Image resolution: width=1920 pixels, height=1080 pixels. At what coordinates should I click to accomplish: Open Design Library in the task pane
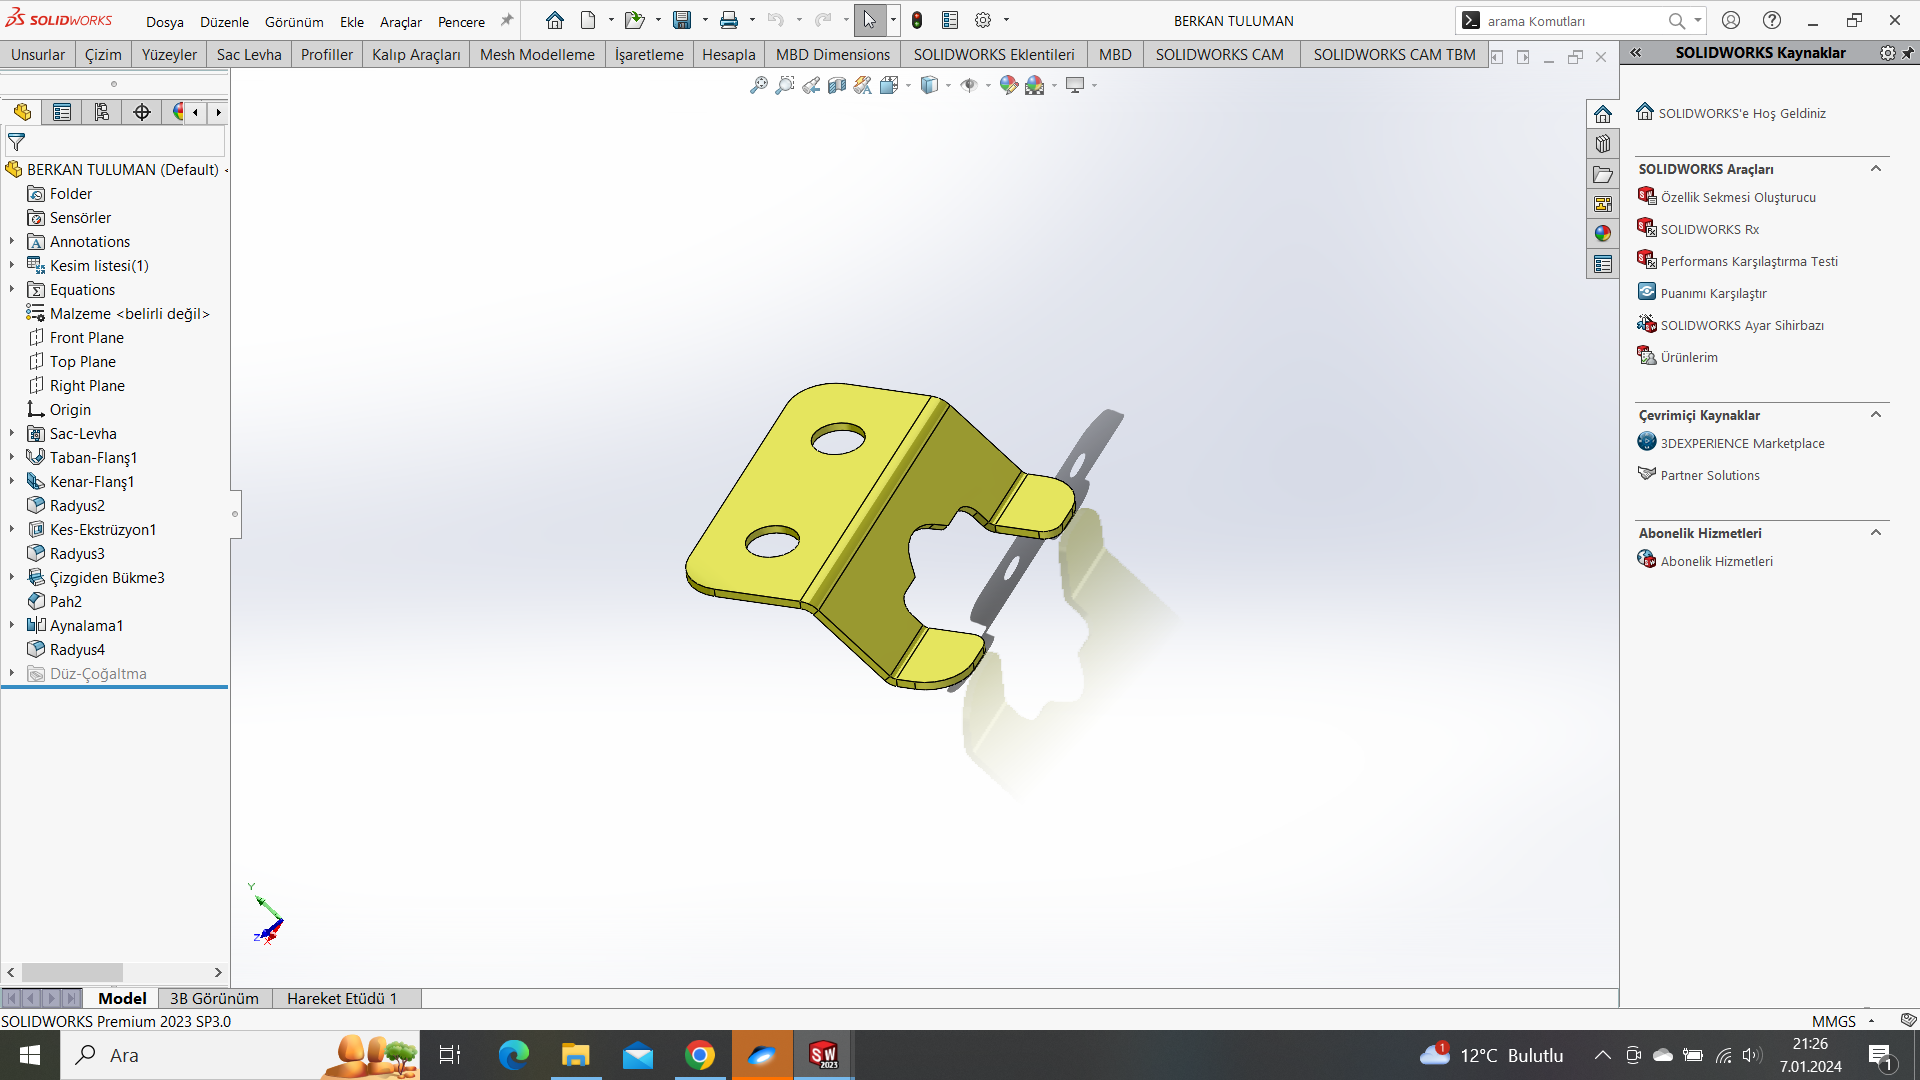[1603, 144]
